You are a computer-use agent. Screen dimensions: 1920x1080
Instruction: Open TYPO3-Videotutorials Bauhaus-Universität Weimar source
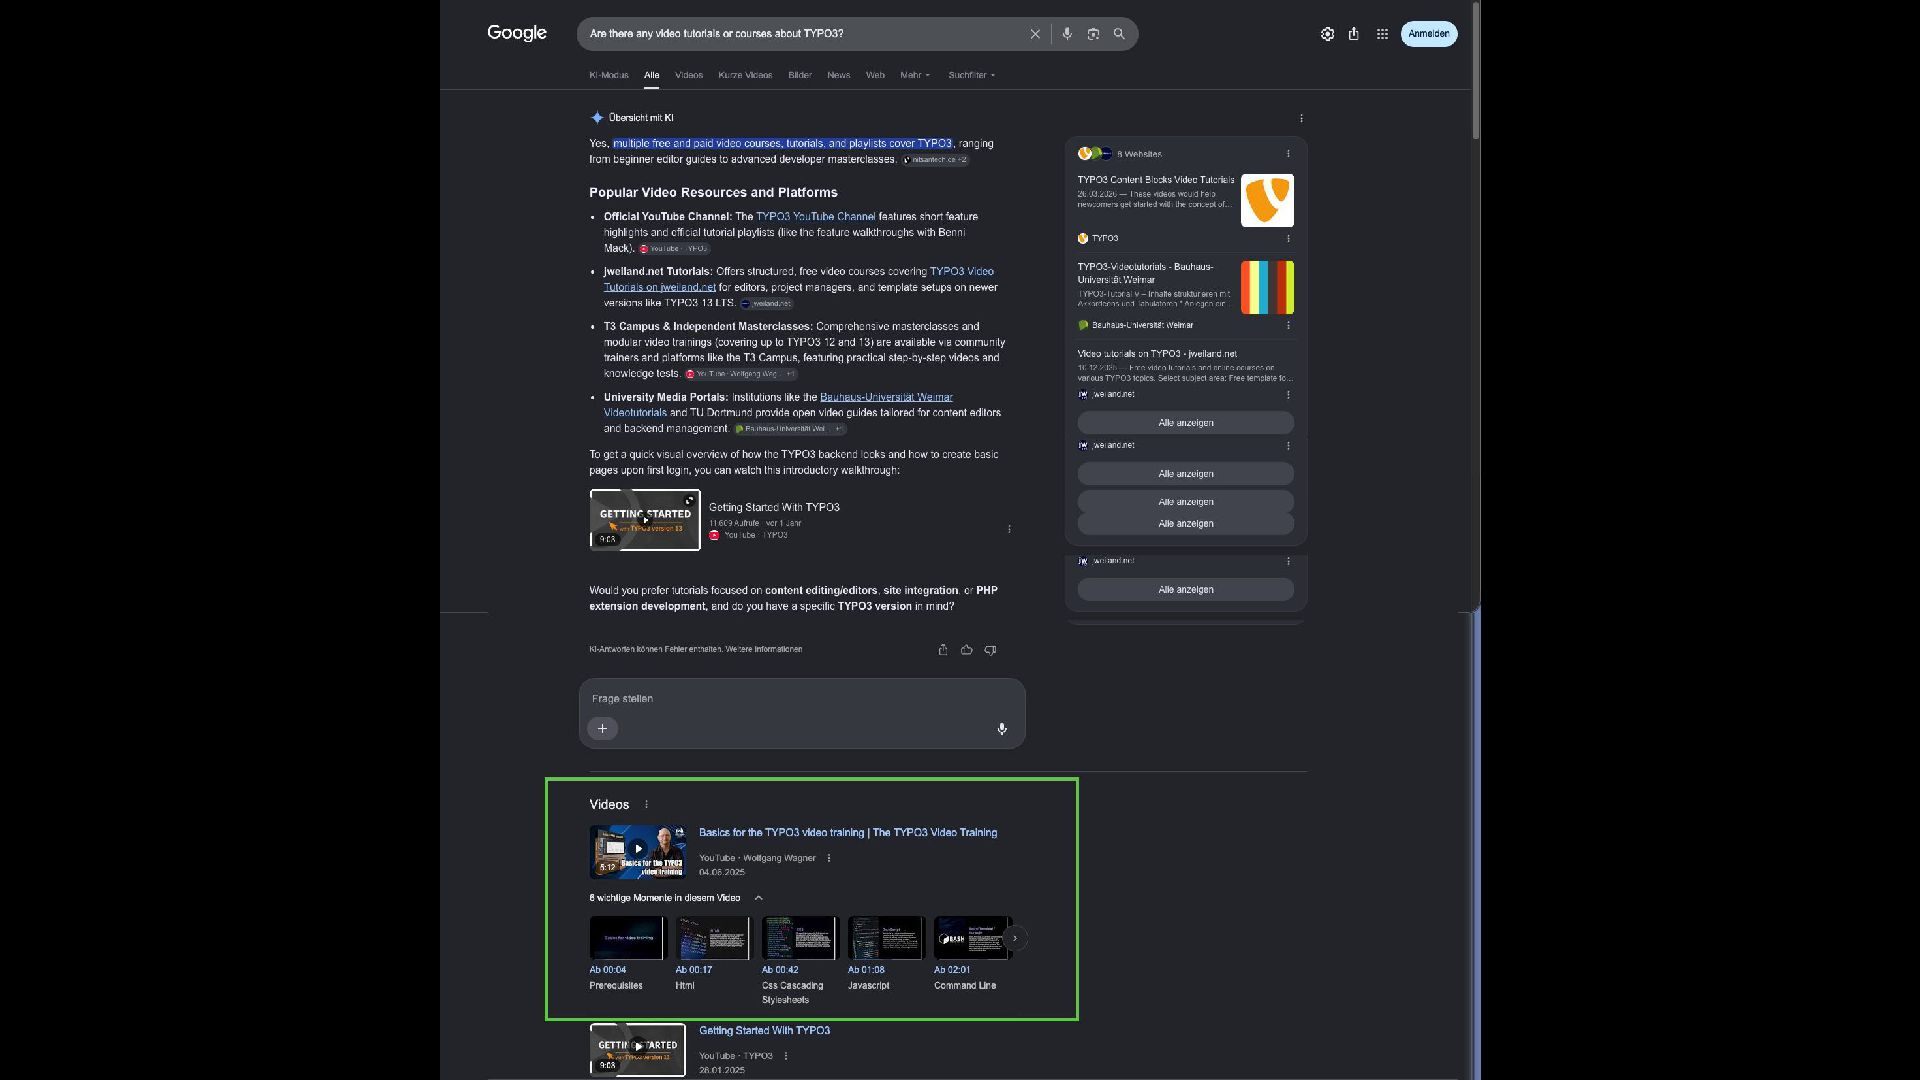click(1146, 273)
